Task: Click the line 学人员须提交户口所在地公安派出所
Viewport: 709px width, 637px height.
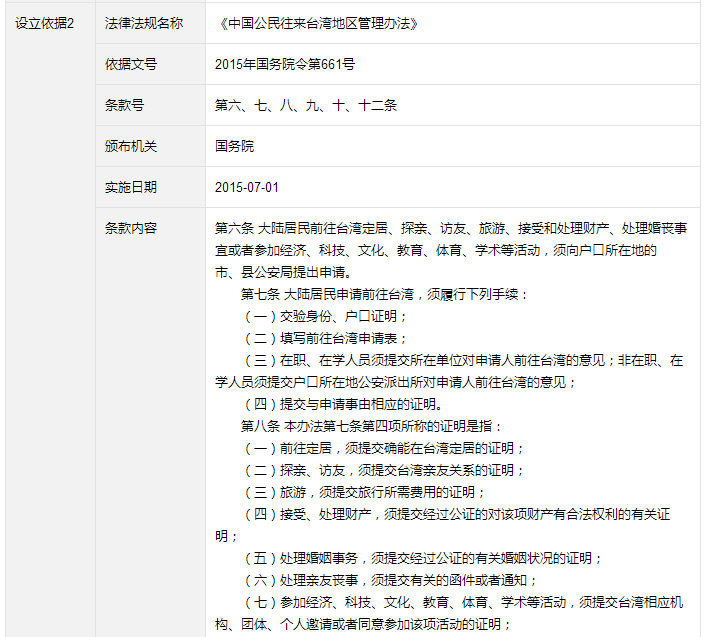Action: 396,382
